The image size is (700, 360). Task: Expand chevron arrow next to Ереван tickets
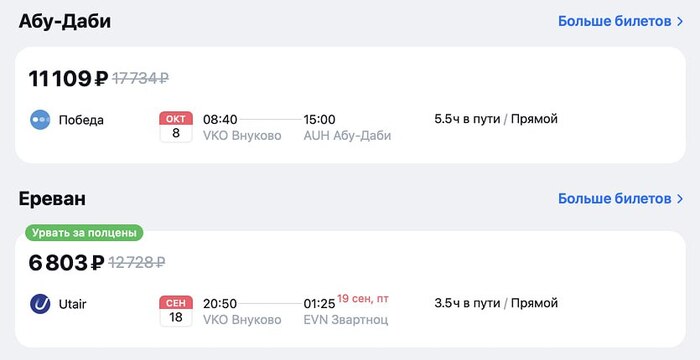click(x=680, y=198)
